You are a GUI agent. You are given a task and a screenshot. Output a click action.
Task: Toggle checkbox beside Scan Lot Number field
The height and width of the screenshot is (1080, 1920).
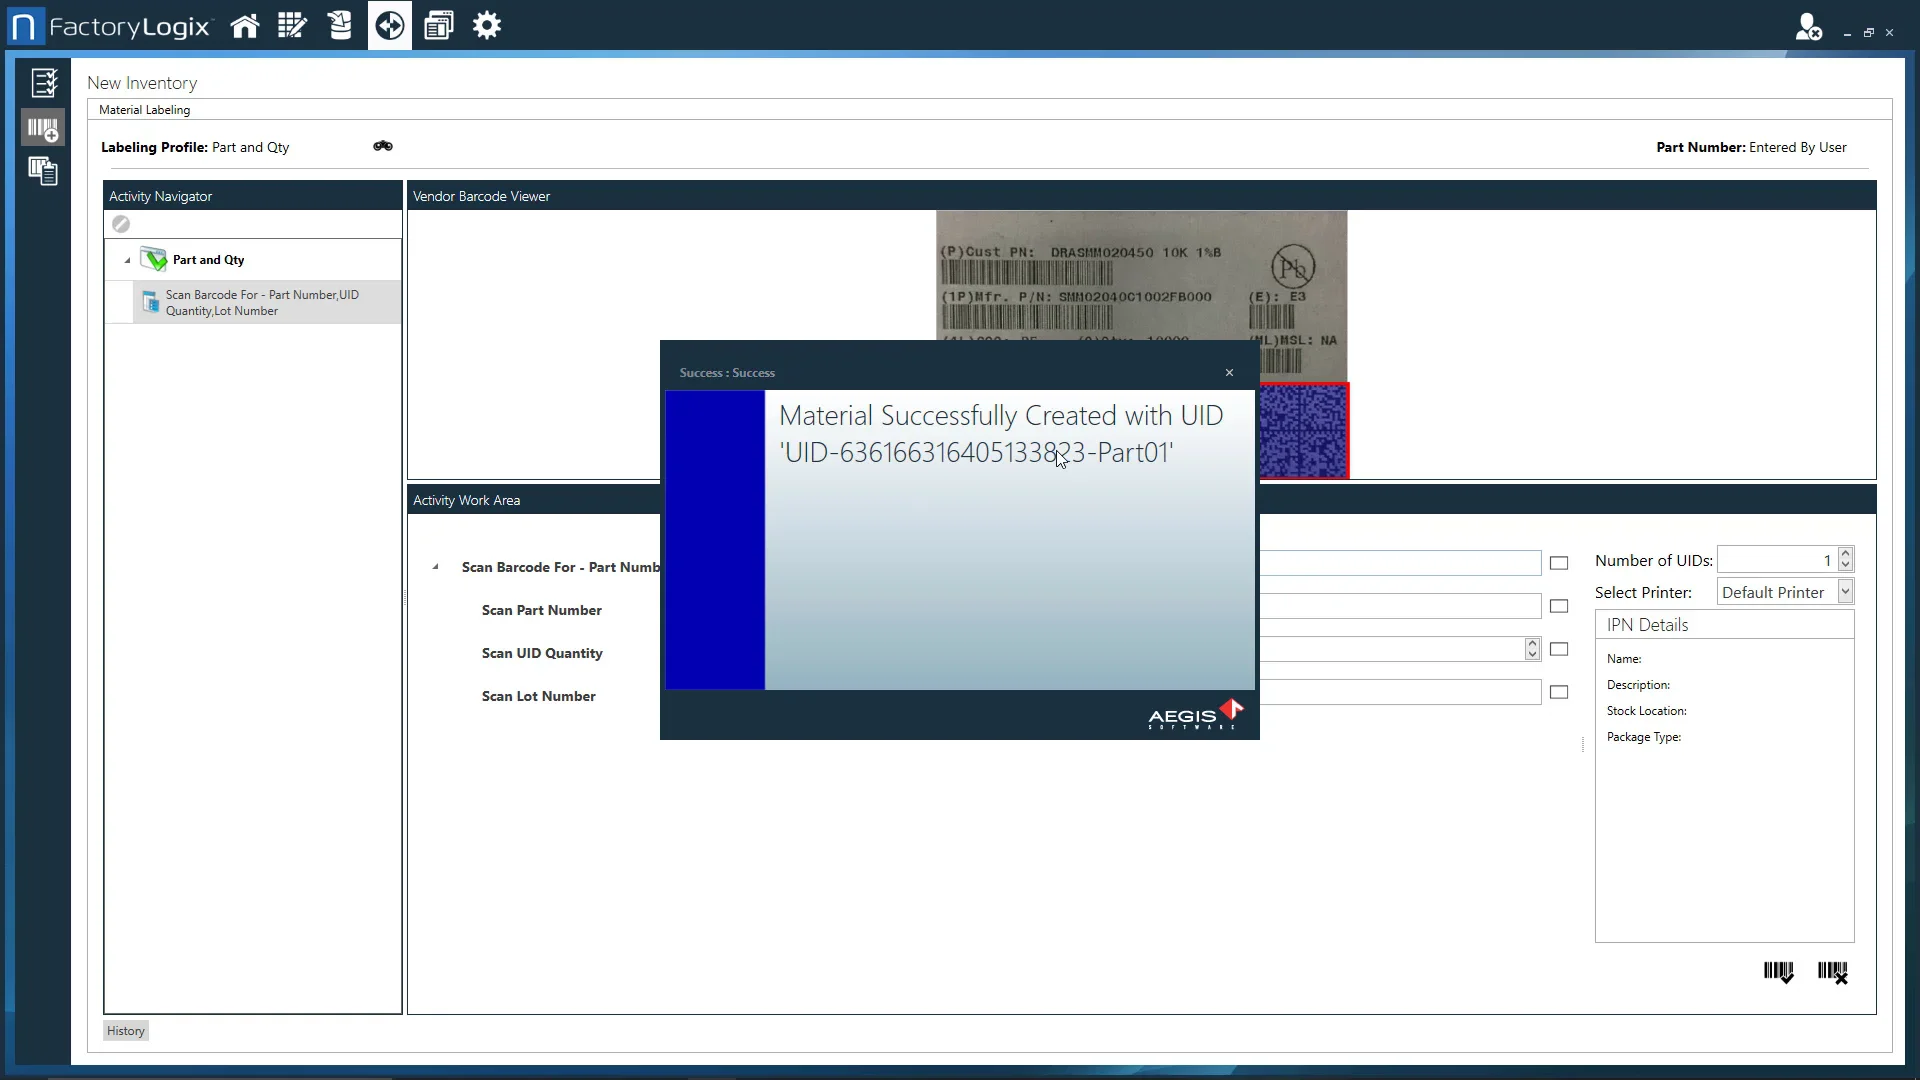[x=1559, y=692]
